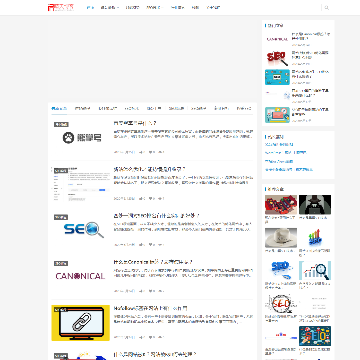
Task: Select the first blue home navigation link
Action: [90, 7]
